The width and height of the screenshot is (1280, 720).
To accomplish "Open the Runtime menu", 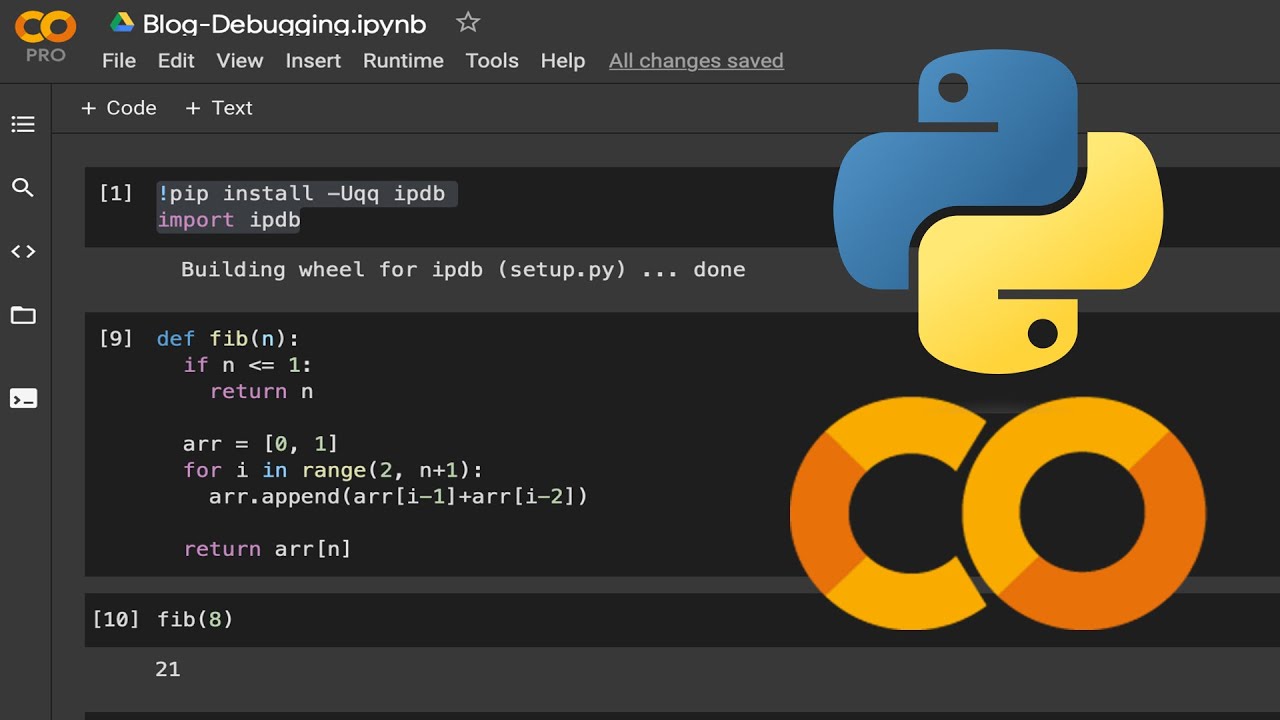I will click(403, 60).
